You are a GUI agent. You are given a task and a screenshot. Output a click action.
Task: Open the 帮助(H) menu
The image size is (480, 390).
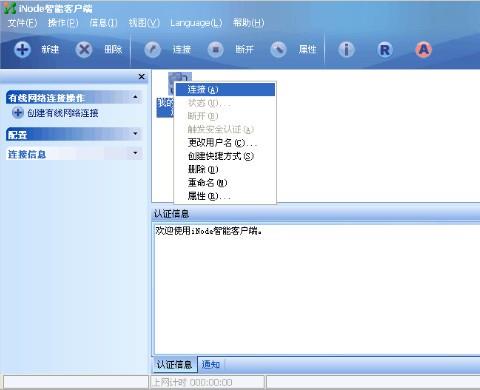[248, 23]
